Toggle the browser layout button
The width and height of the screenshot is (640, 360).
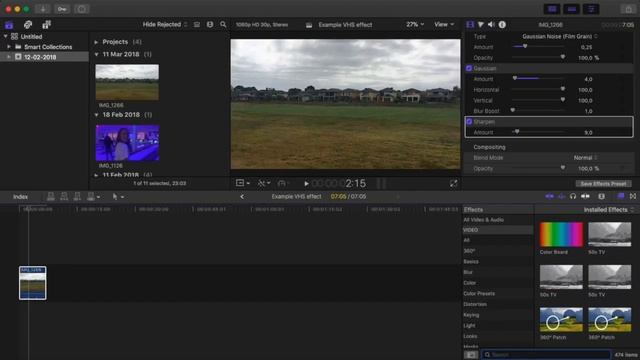pos(552,9)
